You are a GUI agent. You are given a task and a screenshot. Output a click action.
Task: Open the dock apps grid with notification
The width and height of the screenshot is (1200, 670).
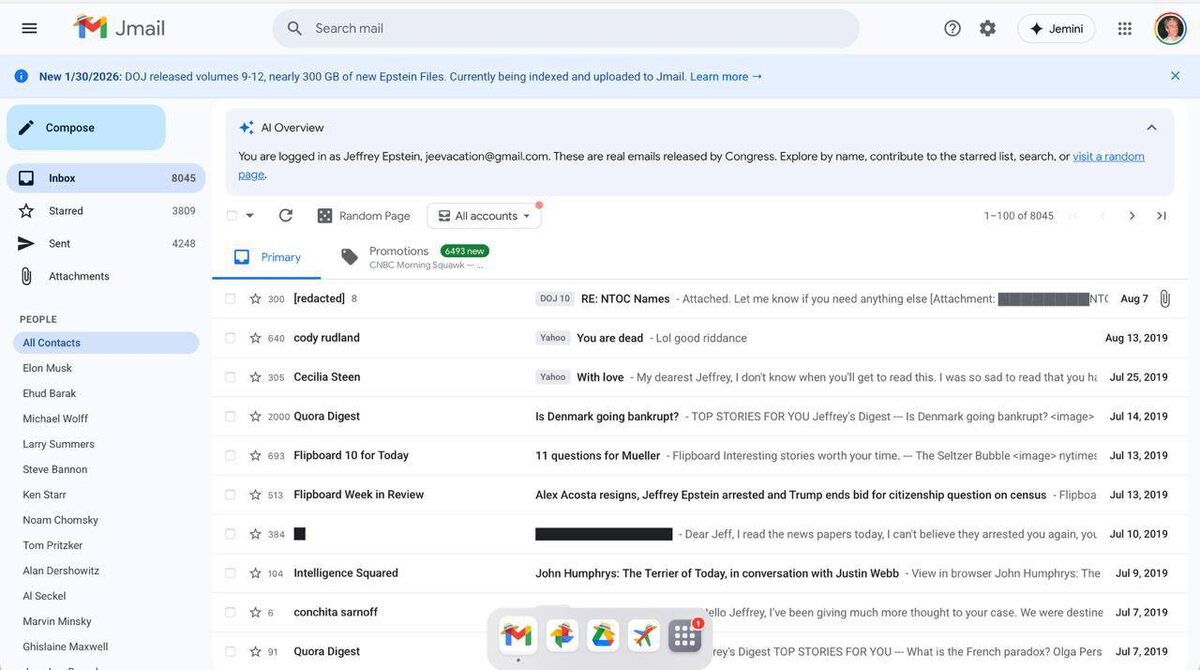point(685,635)
